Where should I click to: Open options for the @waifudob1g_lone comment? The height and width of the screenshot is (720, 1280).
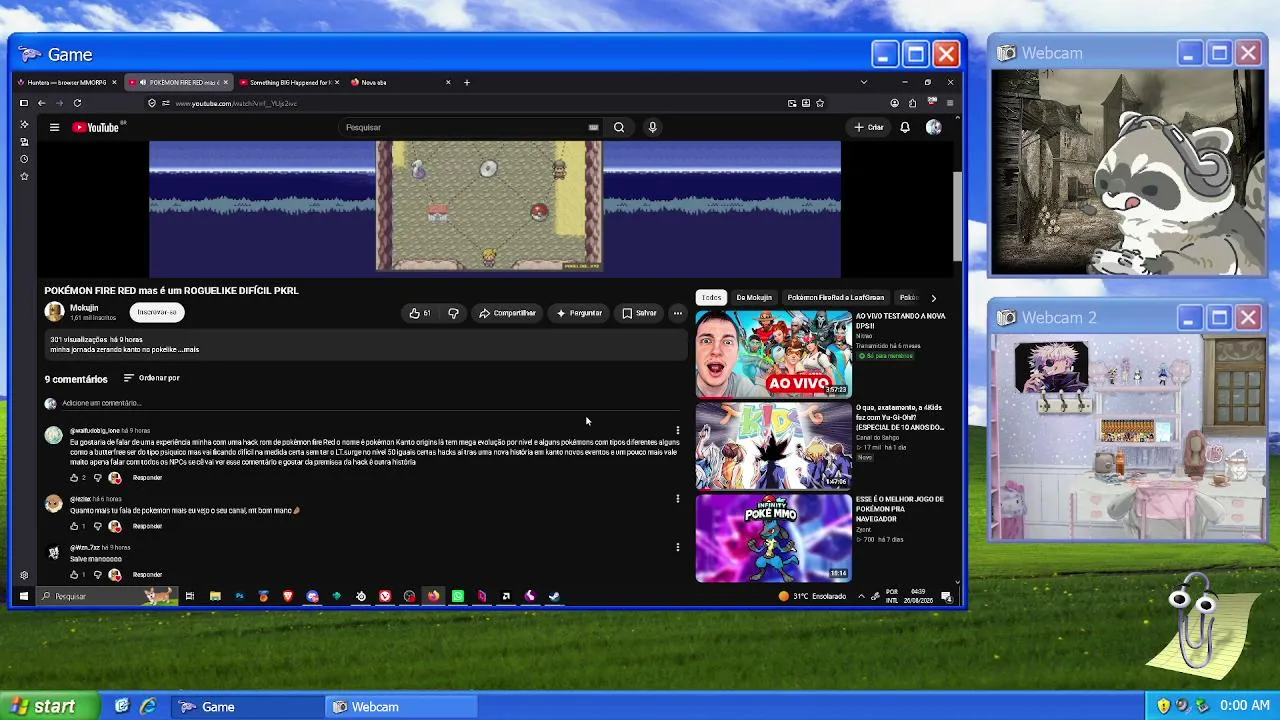[x=678, y=431]
